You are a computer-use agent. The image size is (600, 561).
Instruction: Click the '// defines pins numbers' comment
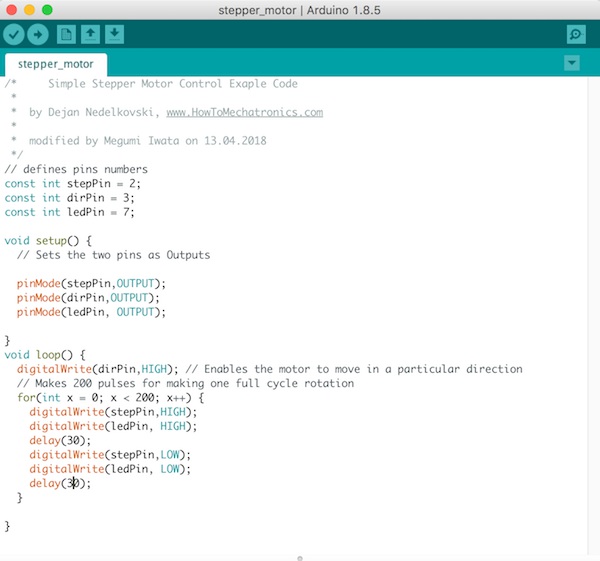click(x=76, y=169)
